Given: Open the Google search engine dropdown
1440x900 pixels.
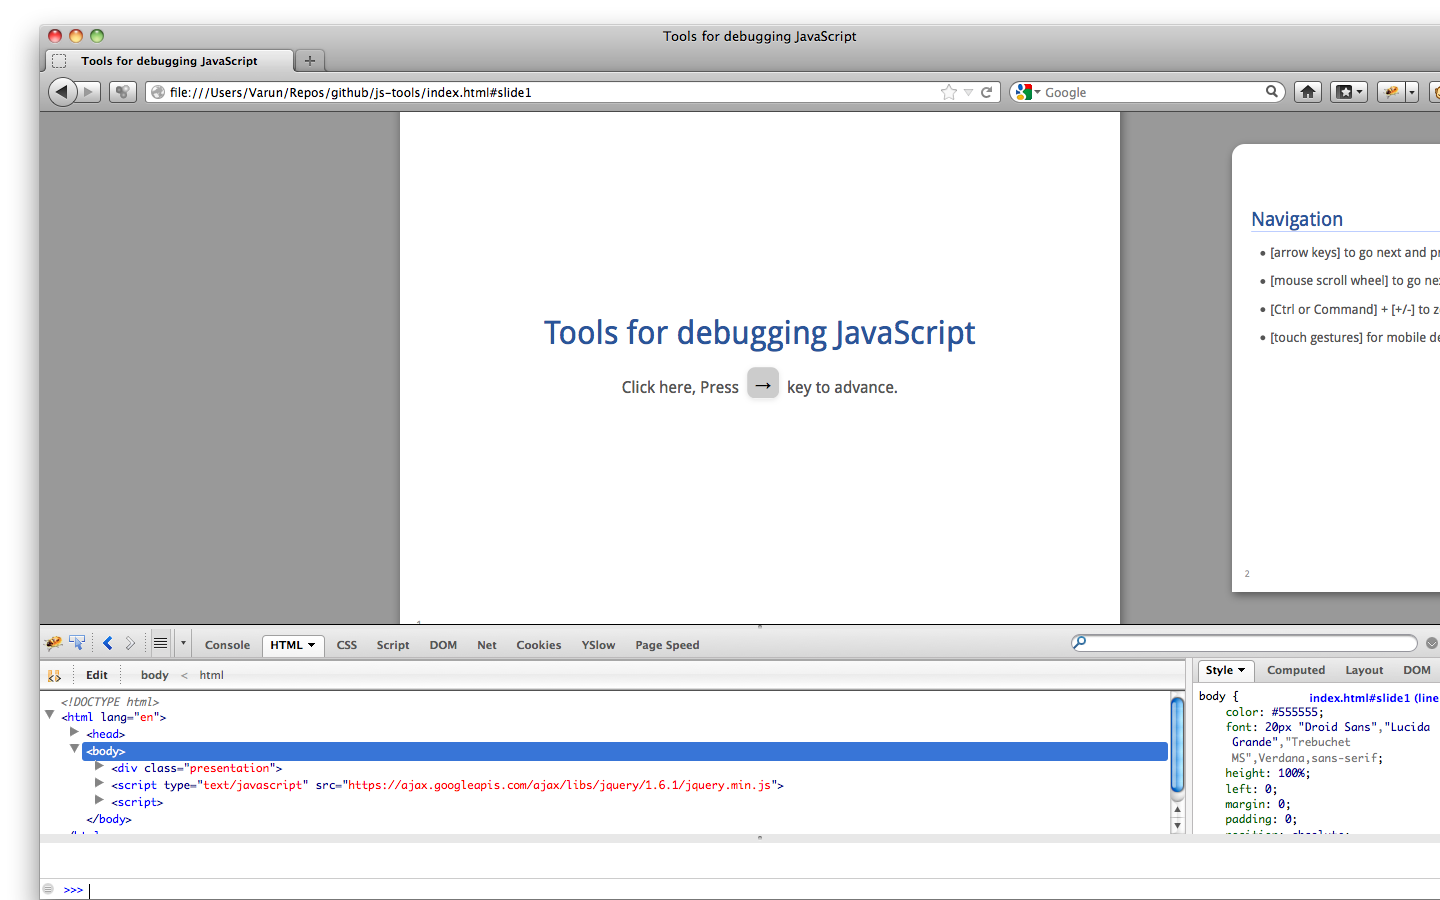Looking at the screenshot, I should 1027,92.
